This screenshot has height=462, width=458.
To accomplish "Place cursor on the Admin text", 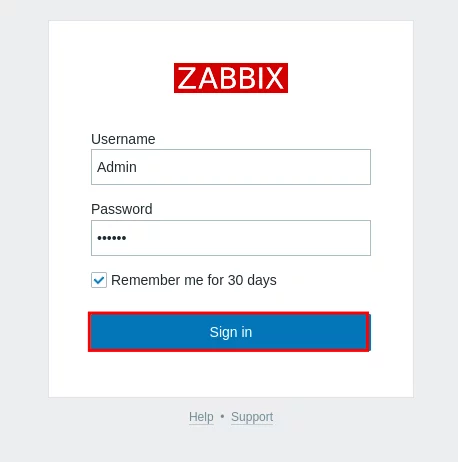I will (x=117, y=167).
